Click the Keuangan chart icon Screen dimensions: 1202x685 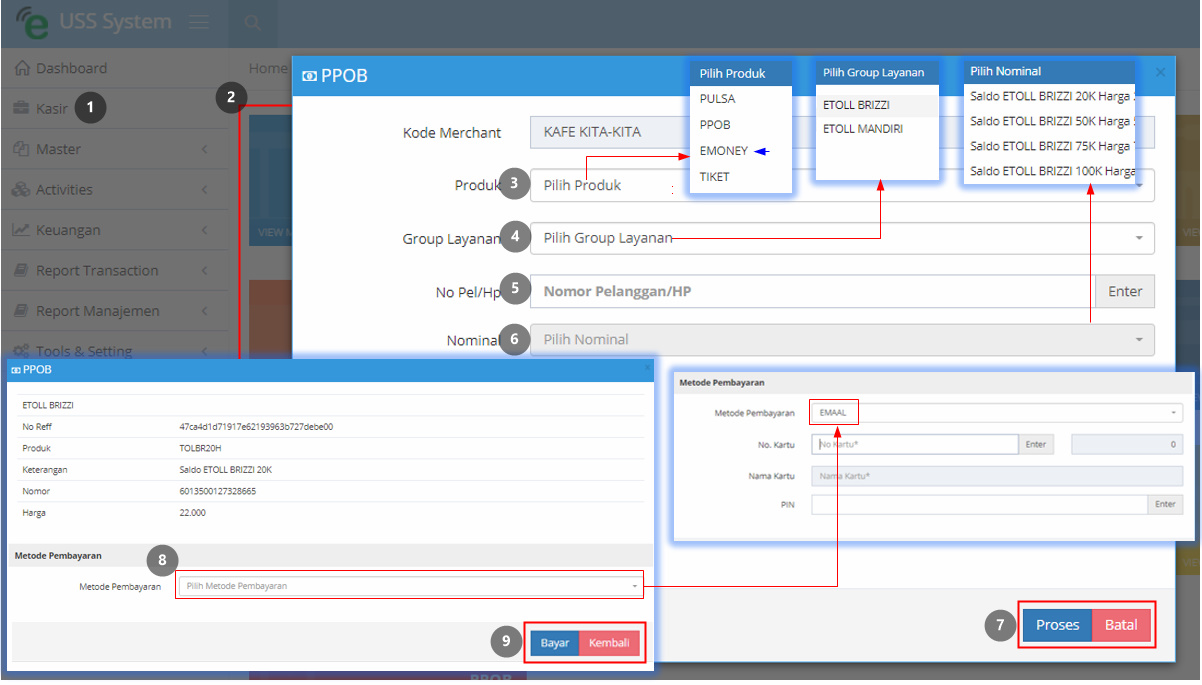click(21, 230)
